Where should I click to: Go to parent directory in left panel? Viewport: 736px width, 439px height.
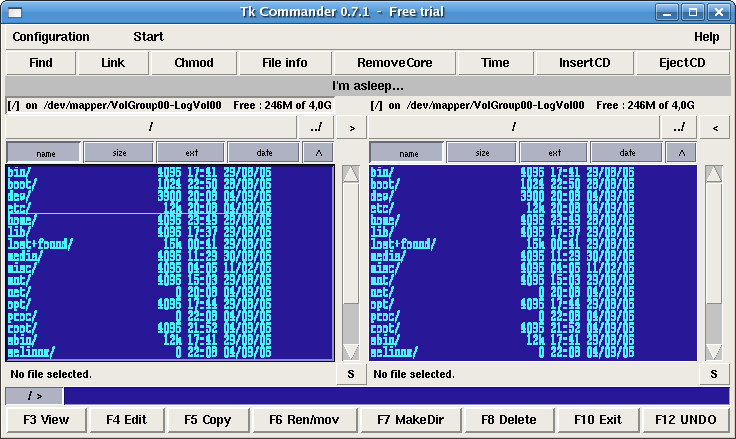click(316, 127)
